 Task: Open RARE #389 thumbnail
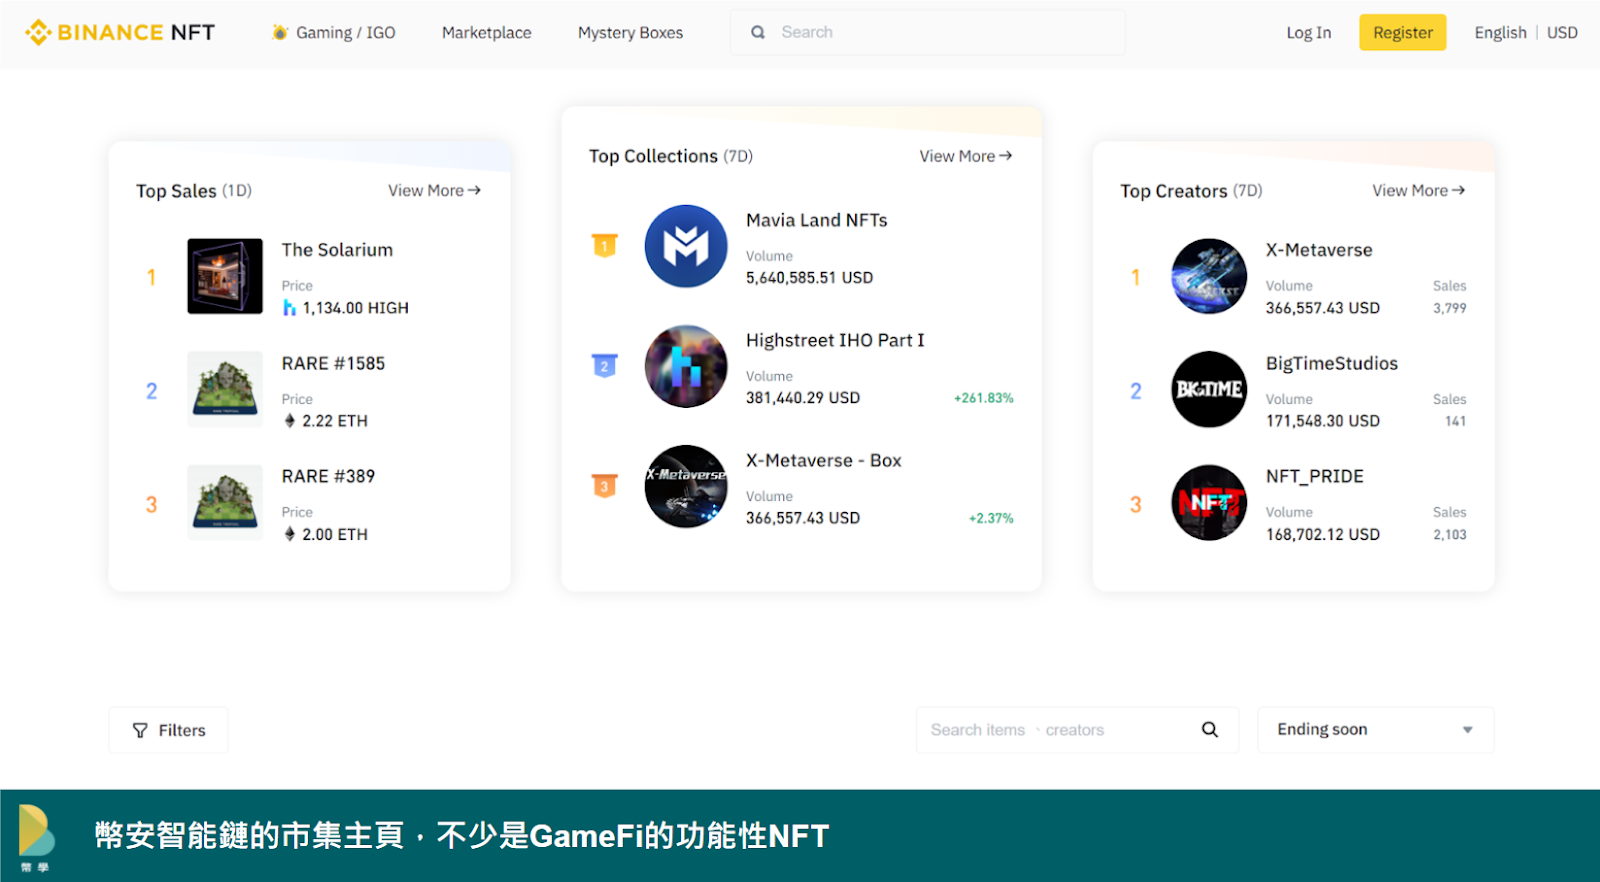(225, 502)
